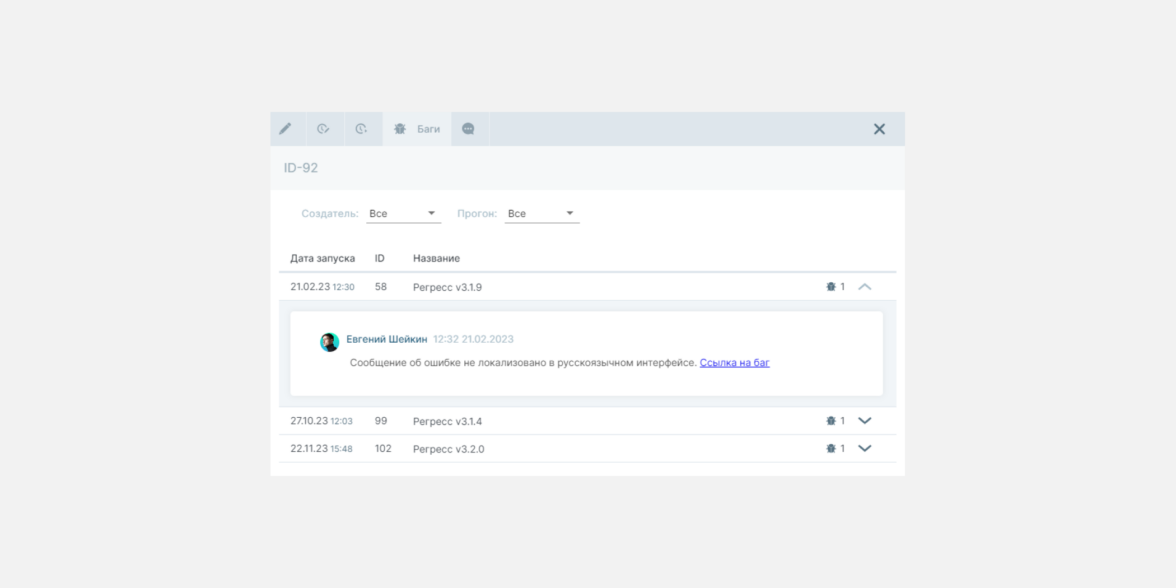Viewport: 1176px width, 588px height.
Task: Collapse the Регресс v3.1.9 row
Action: click(865, 287)
